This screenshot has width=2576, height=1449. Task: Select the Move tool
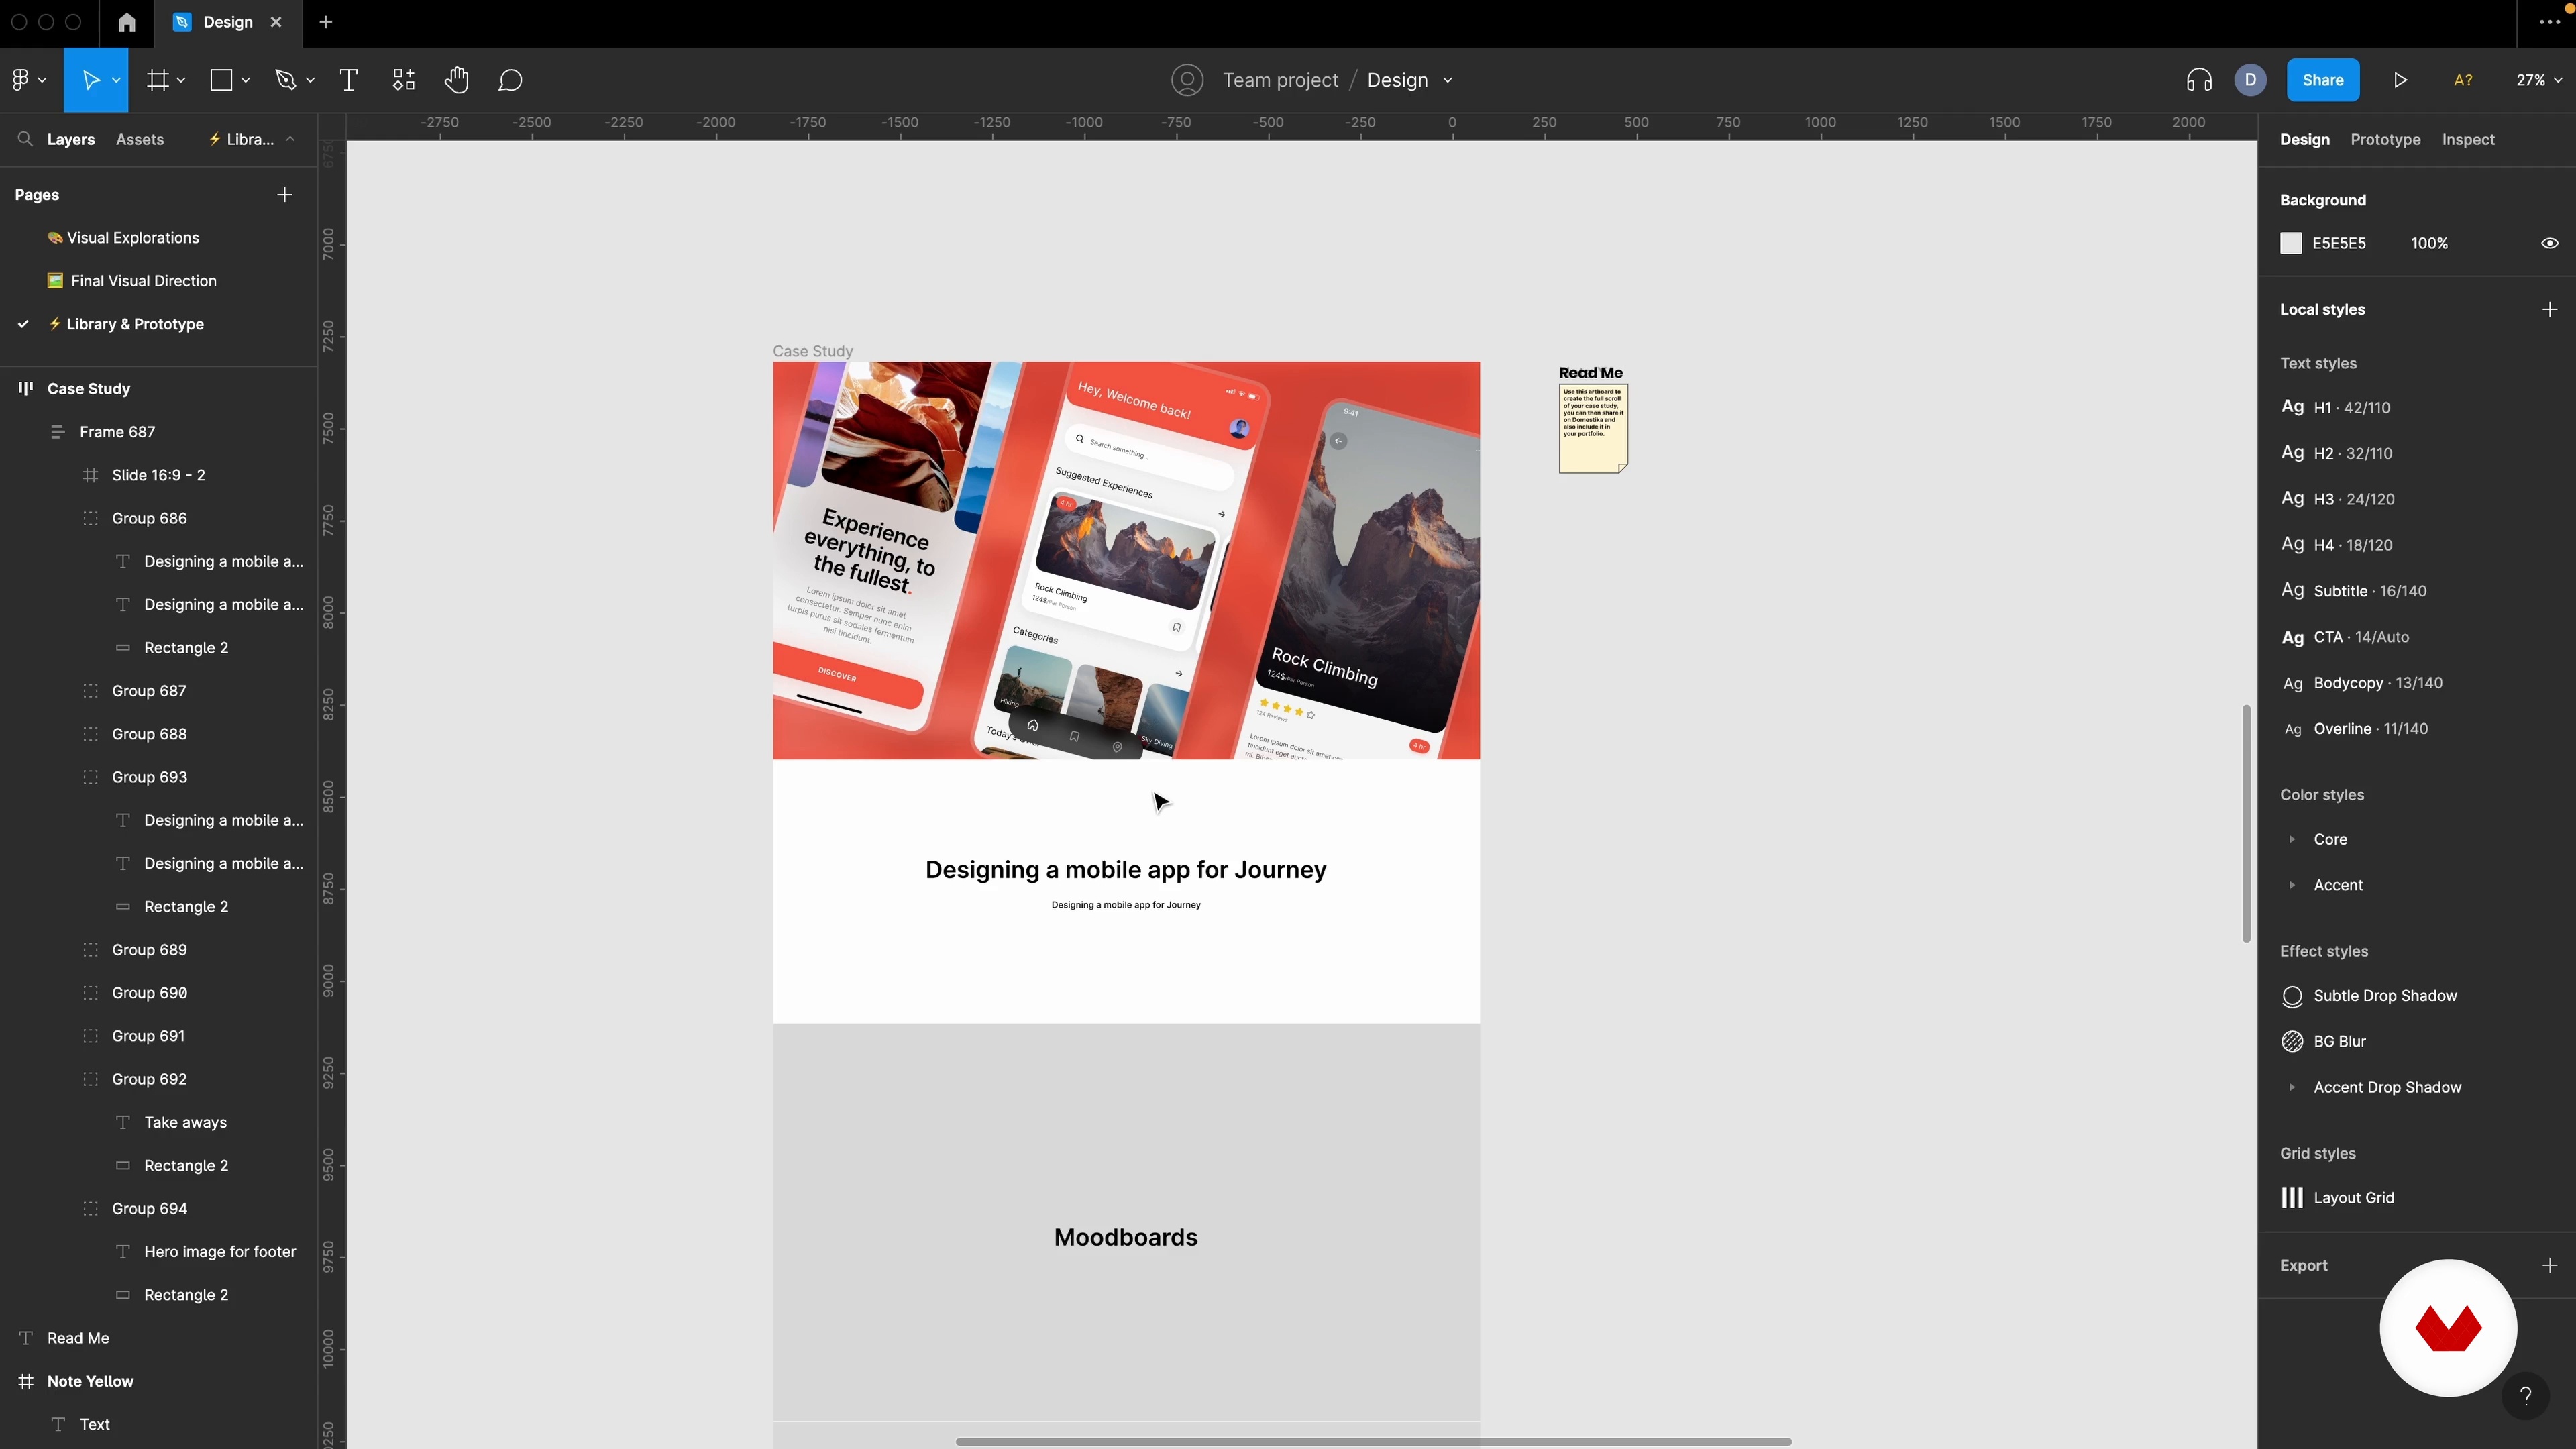(x=90, y=80)
